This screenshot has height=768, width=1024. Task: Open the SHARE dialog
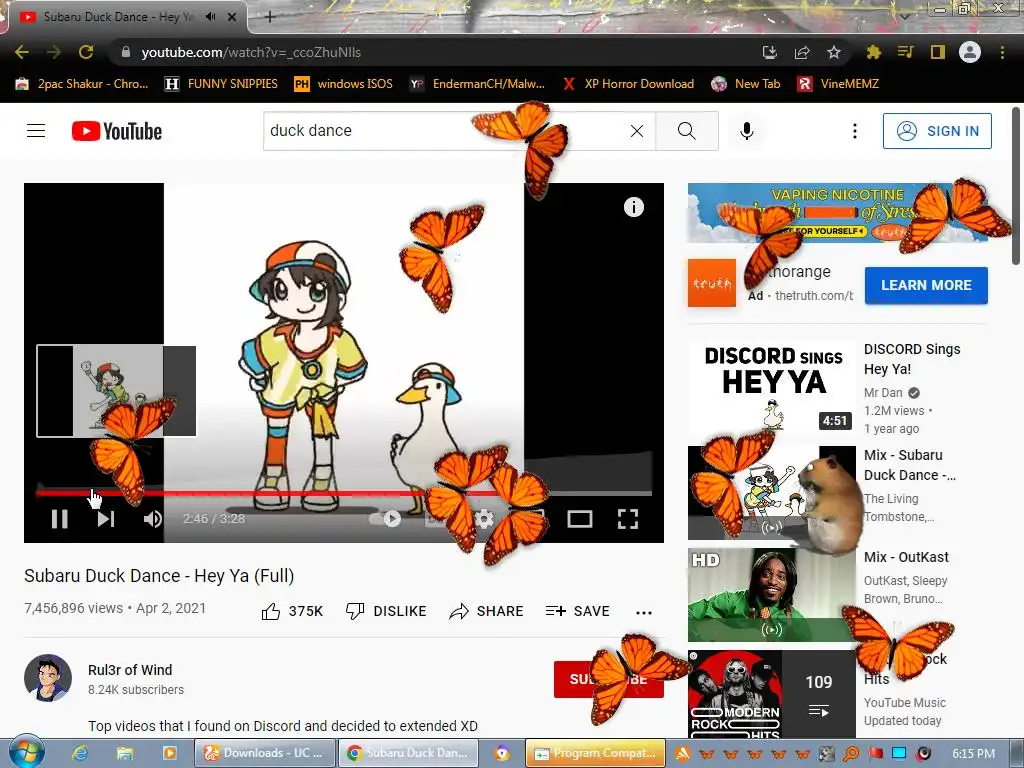click(487, 611)
